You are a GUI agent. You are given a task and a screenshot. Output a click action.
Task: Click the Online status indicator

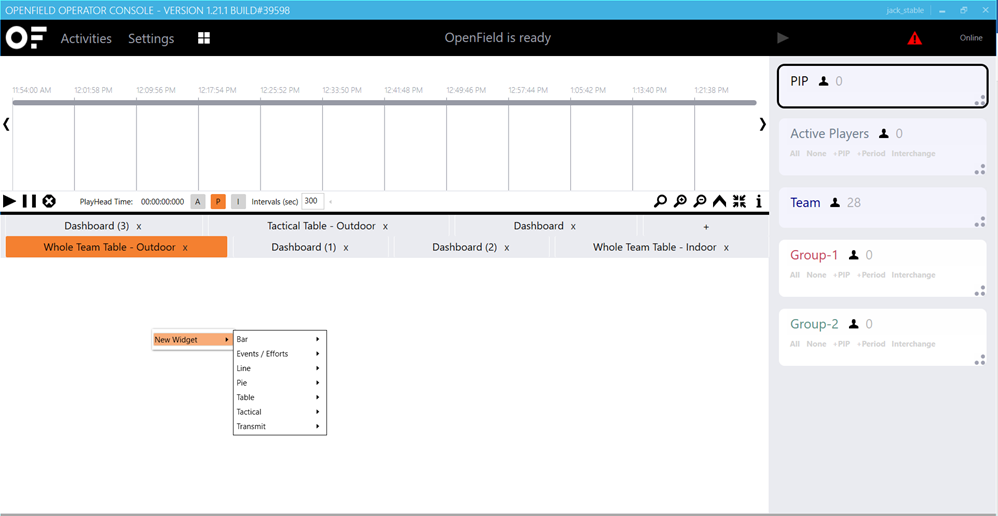click(971, 38)
